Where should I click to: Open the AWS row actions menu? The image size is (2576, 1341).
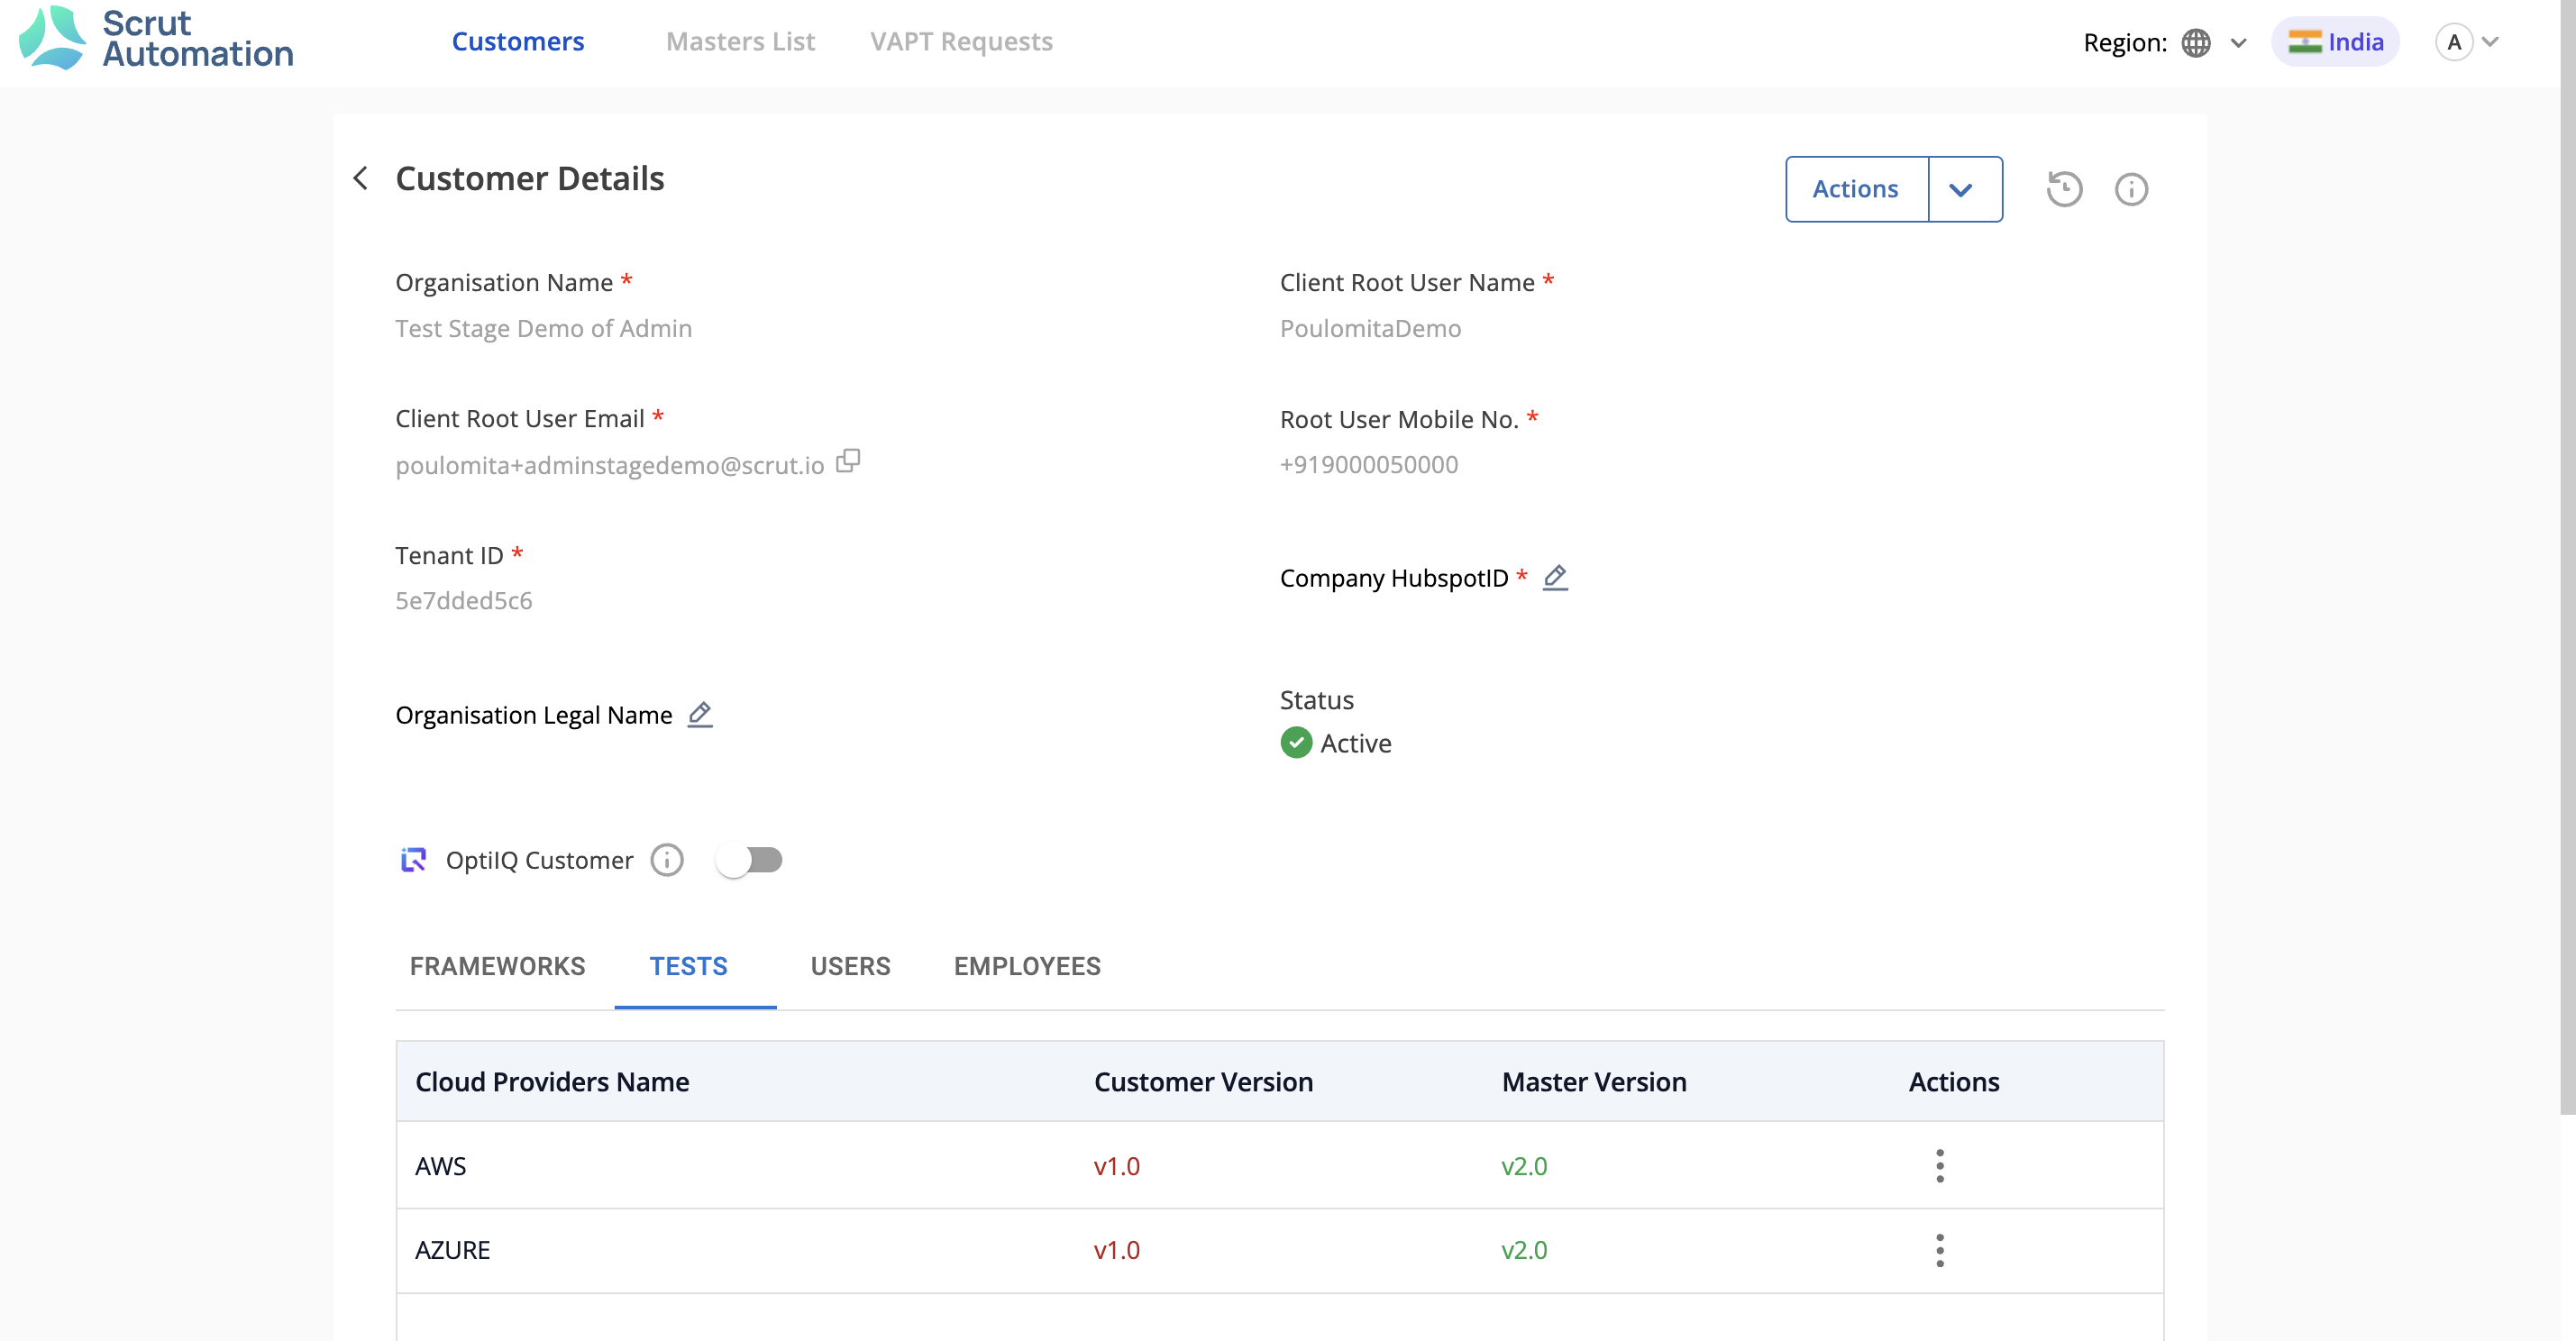pyautogui.click(x=1940, y=1166)
